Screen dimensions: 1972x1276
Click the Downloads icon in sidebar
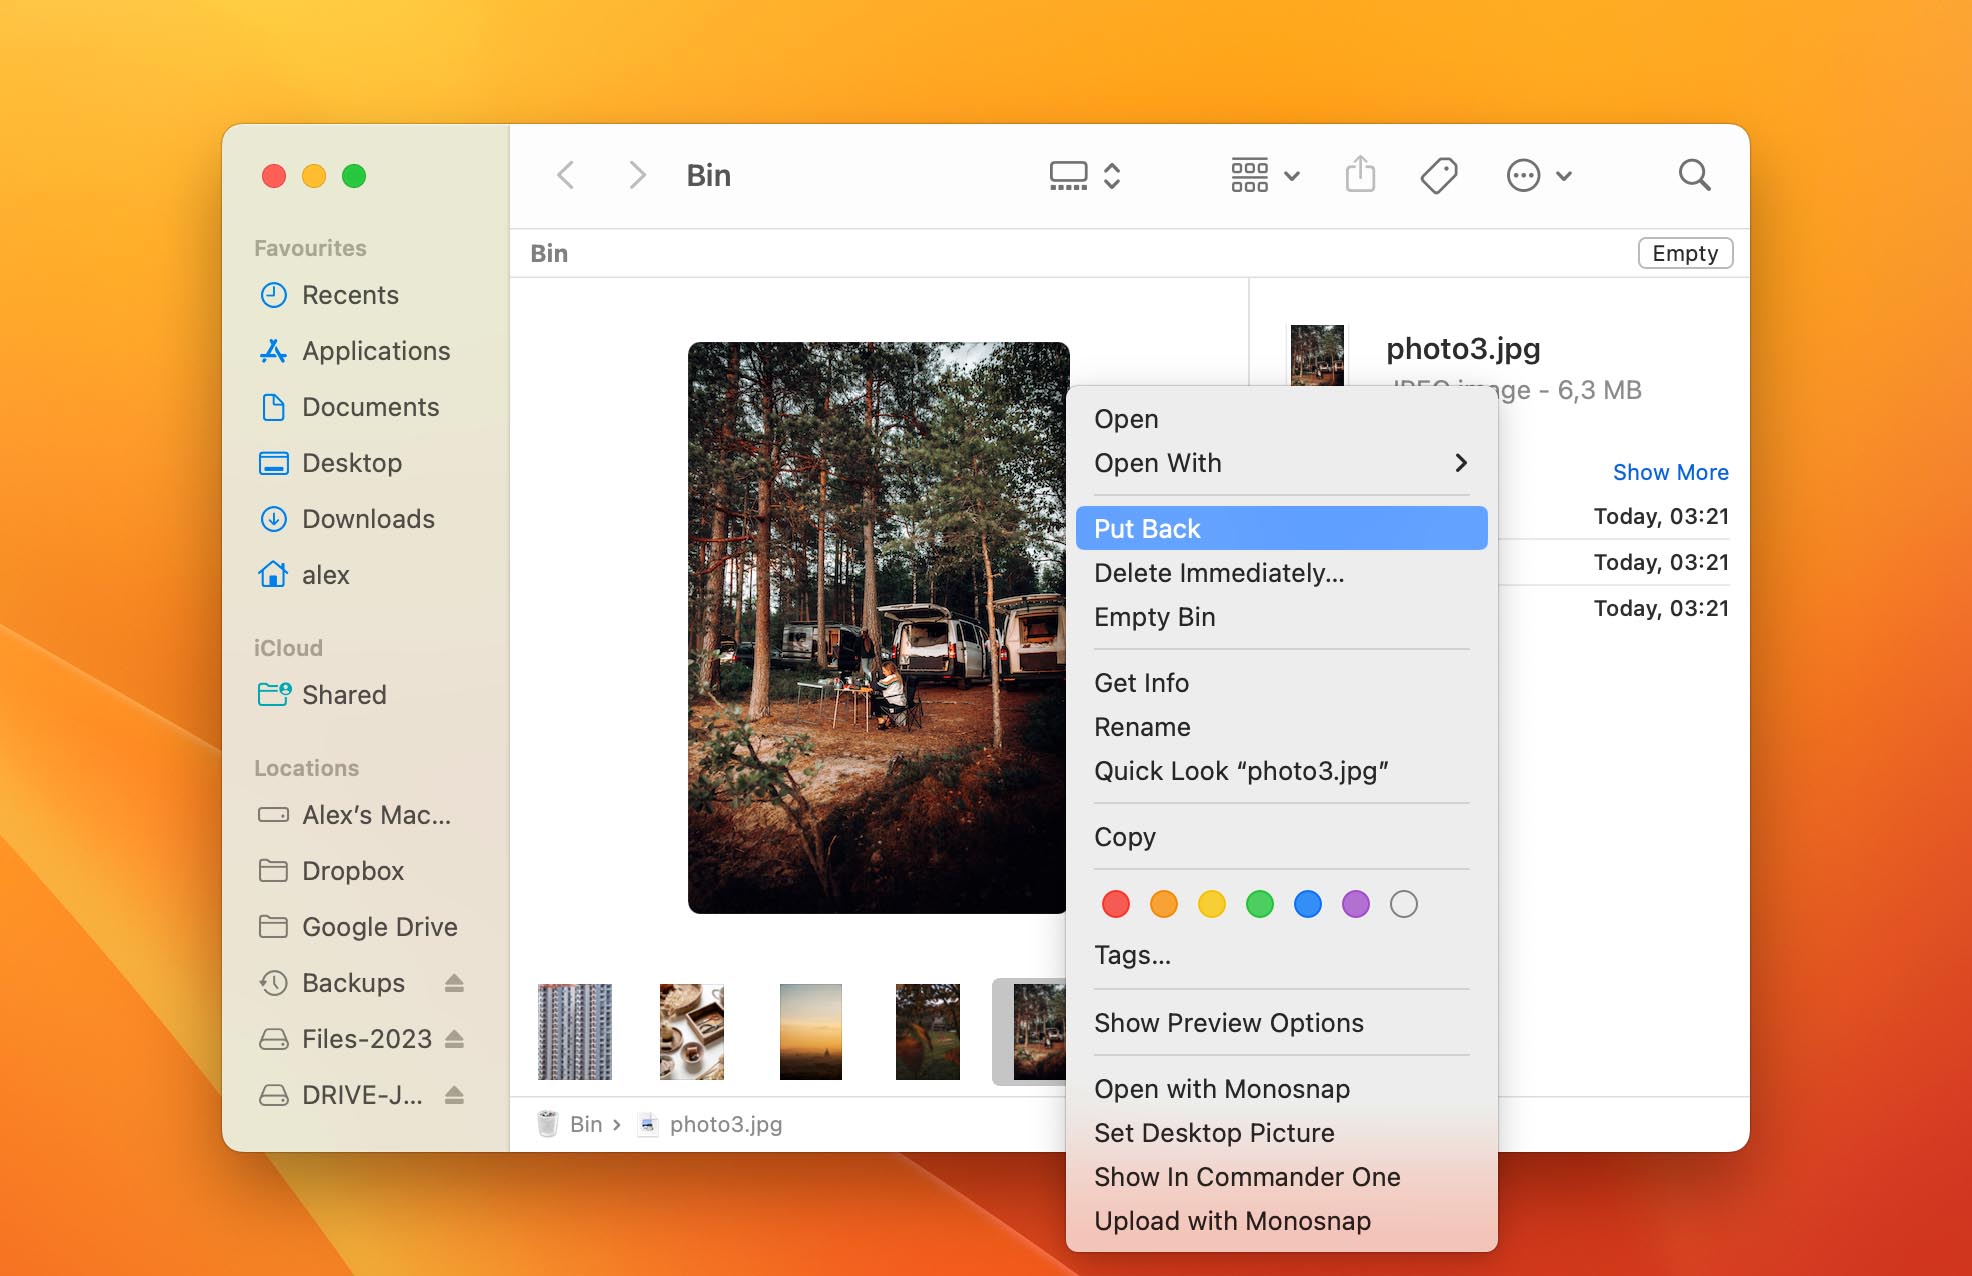click(x=273, y=519)
